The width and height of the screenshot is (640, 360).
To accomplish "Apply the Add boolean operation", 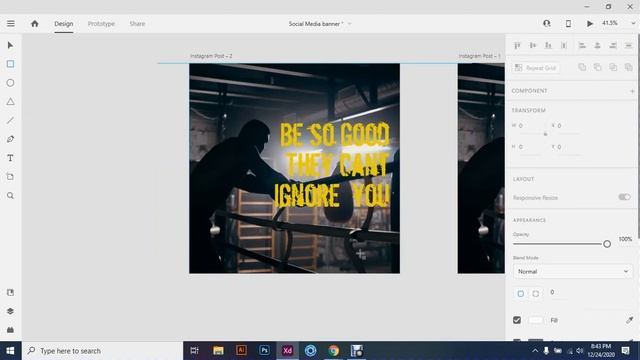I will pos(582,67).
